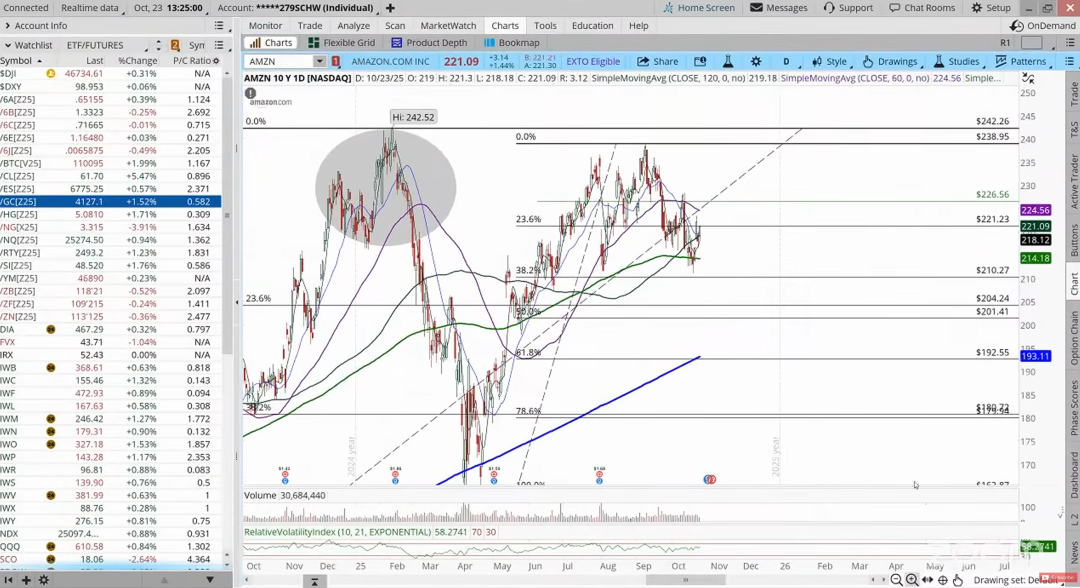Switch to the Bookmap subtab
The height and width of the screenshot is (588, 1080).
[x=512, y=43]
